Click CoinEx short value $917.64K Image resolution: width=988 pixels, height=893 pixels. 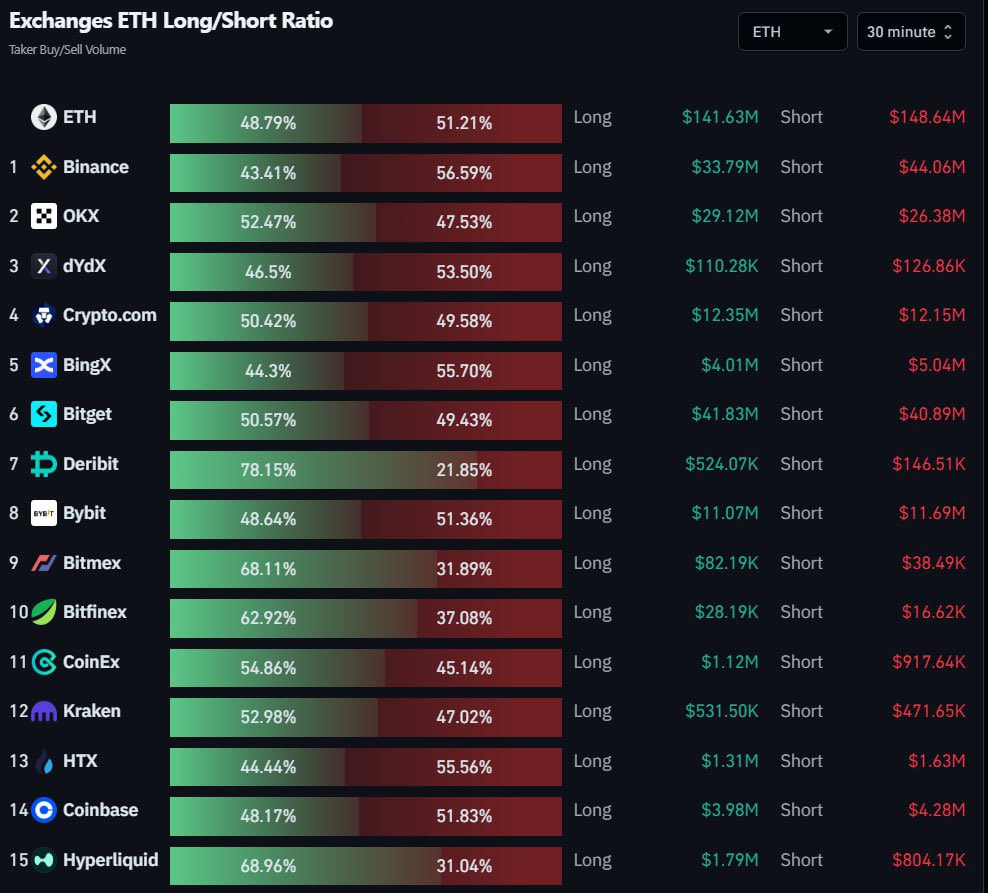tap(929, 662)
